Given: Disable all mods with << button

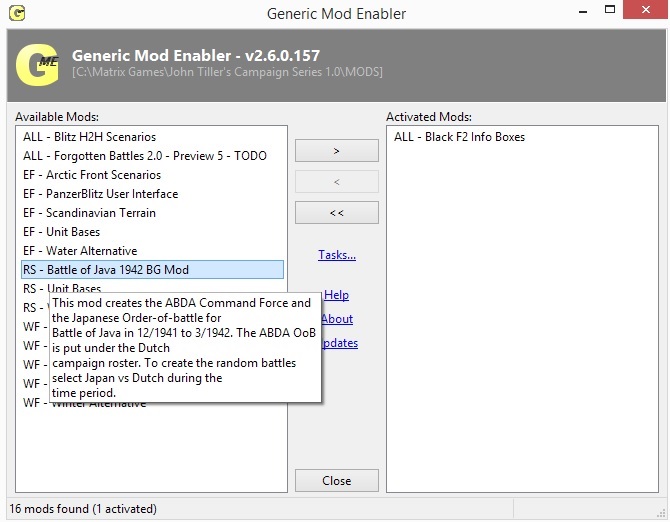Looking at the screenshot, I should (x=336, y=212).
